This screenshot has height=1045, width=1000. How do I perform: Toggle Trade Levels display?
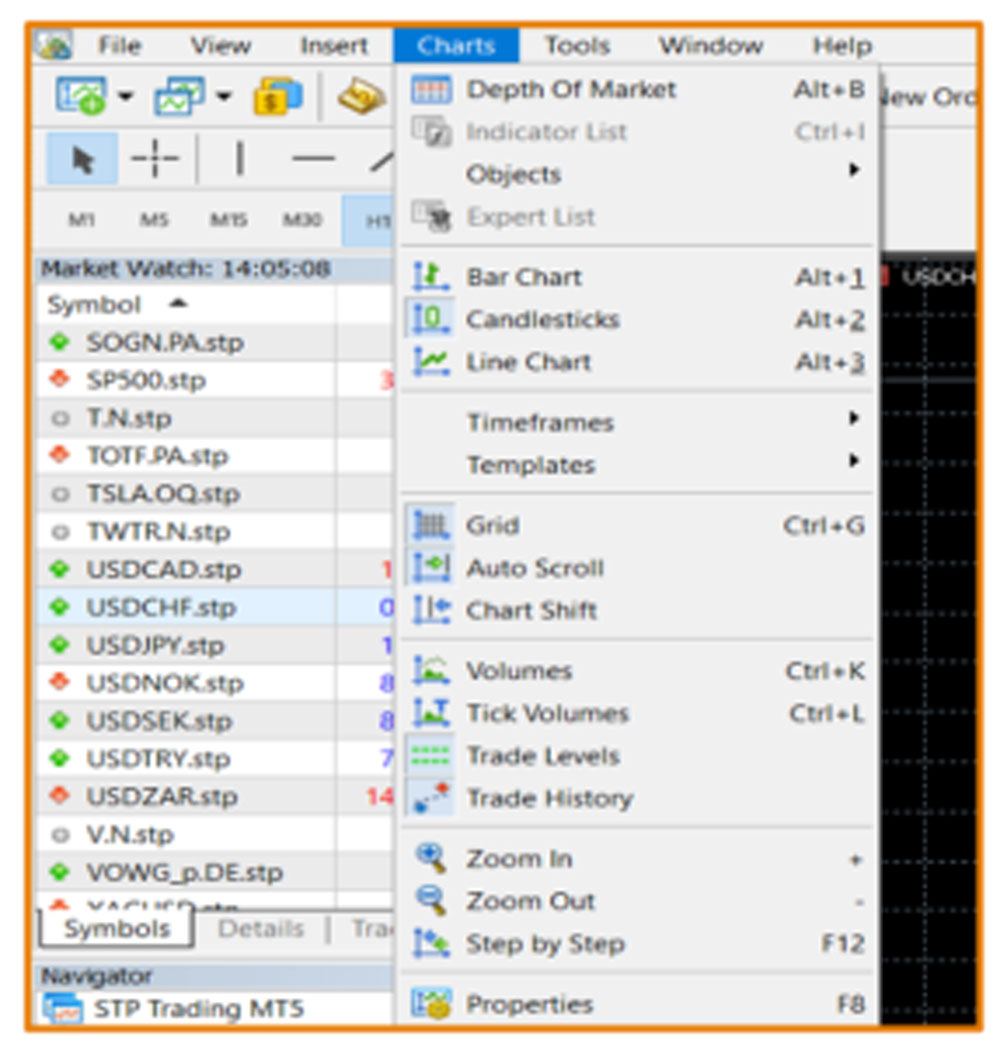[x=638, y=756]
